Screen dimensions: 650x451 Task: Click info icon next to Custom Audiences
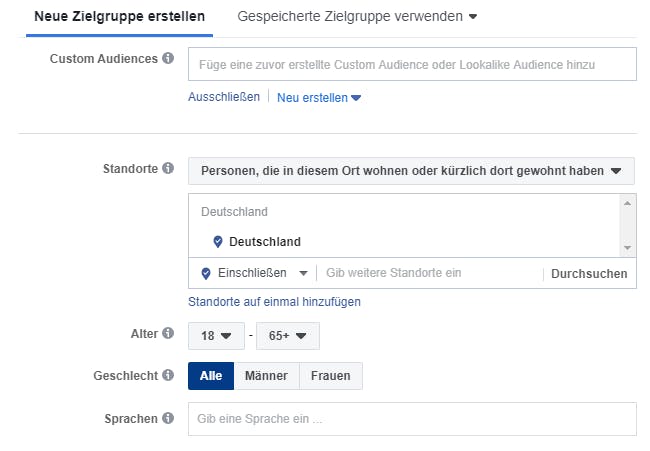pos(168,59)
